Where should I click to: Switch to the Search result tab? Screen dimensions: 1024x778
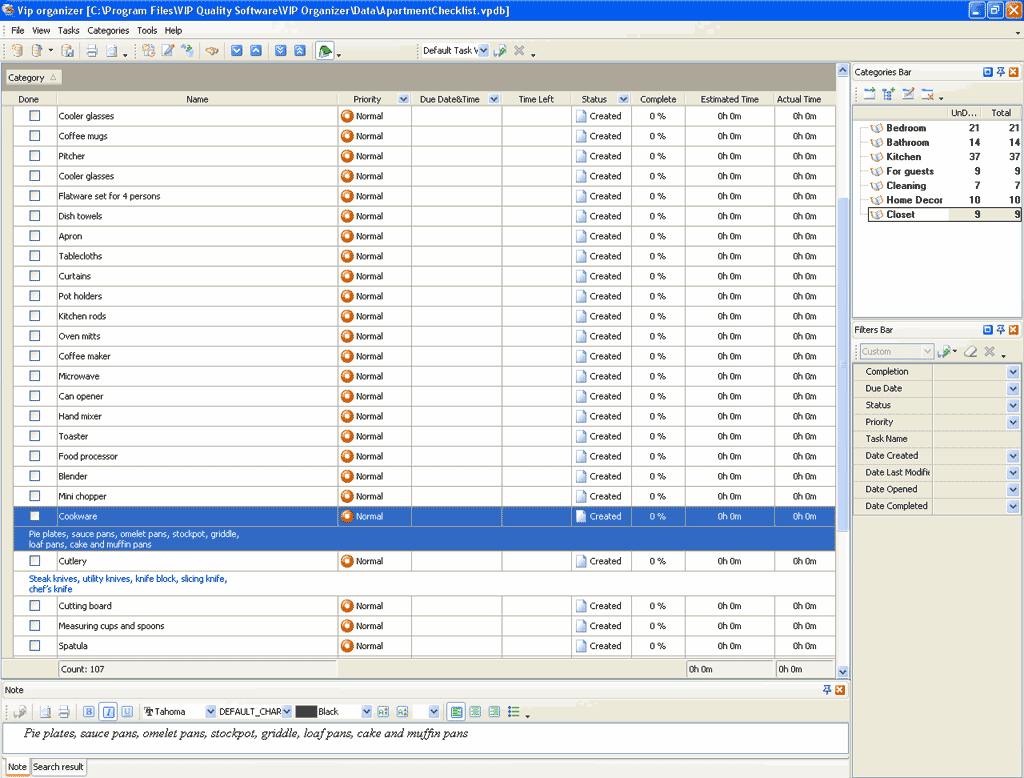tap(59, 767)
